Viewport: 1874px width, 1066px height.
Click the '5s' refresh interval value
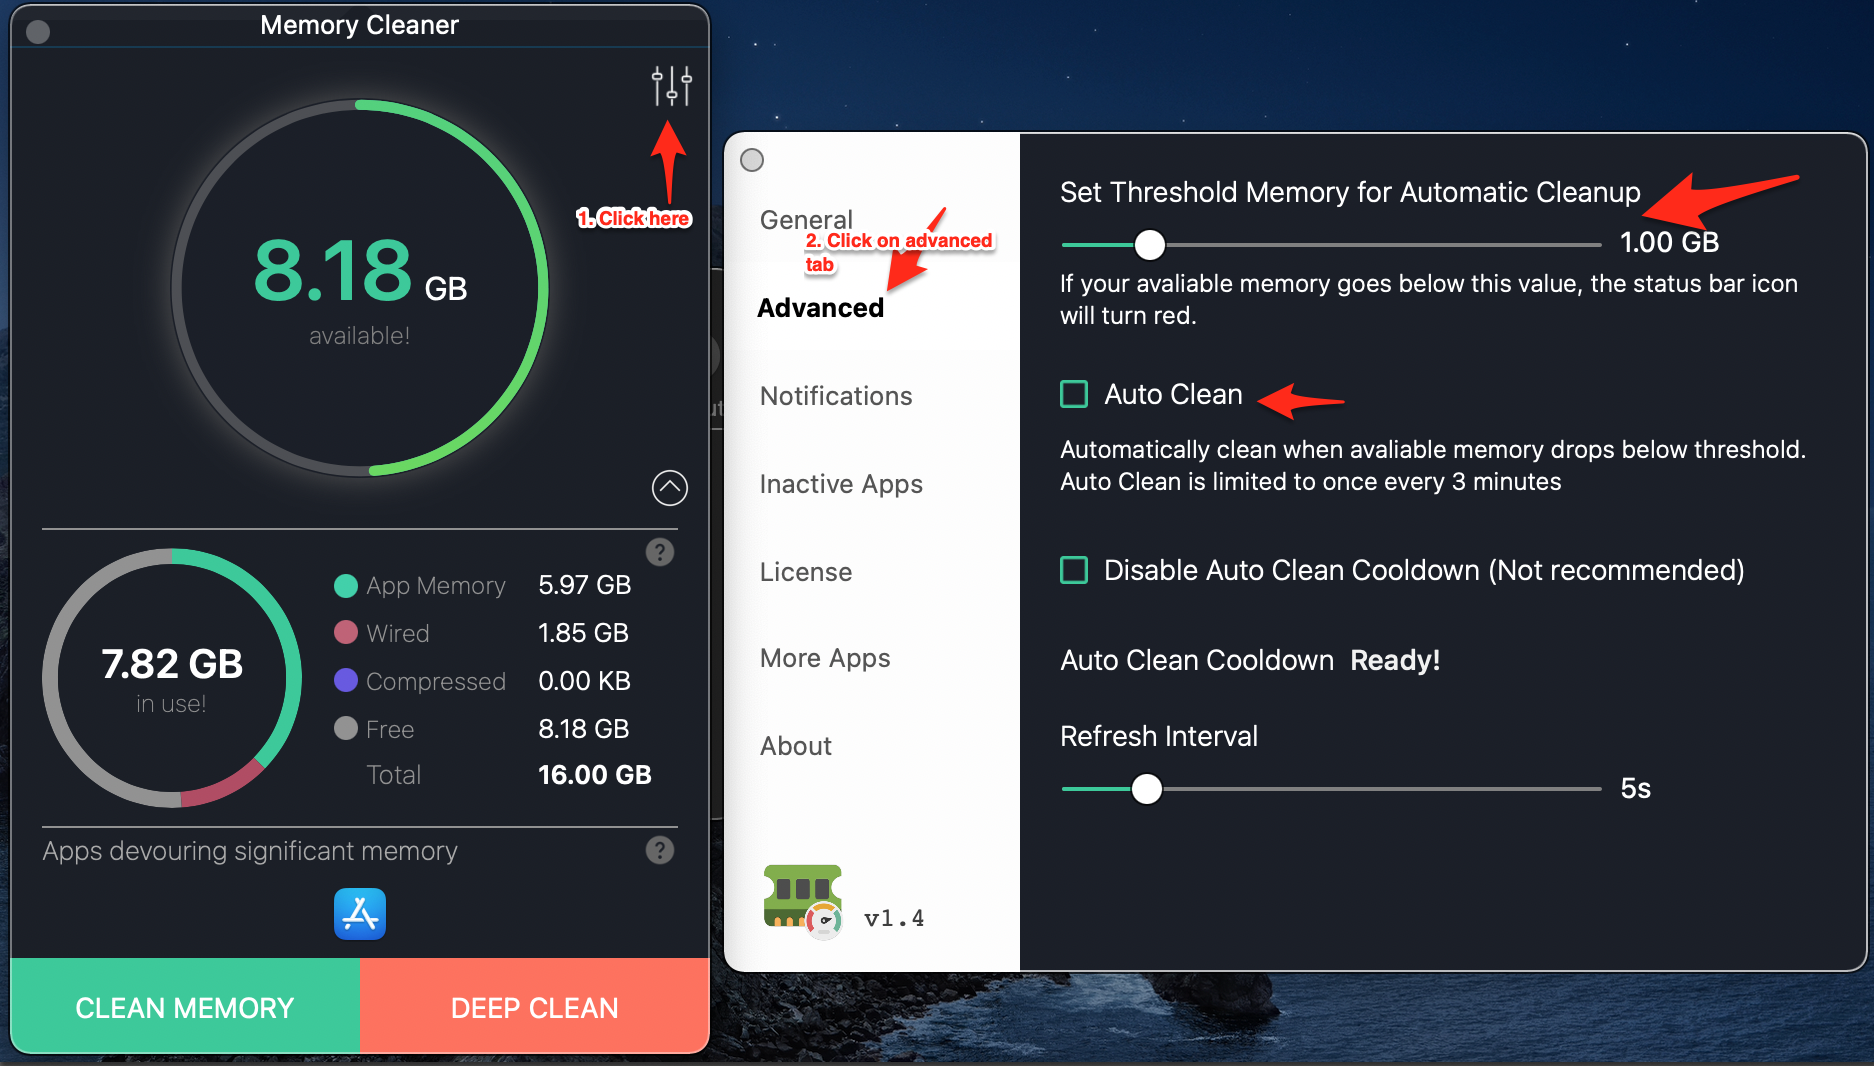tap(1636, 789)
